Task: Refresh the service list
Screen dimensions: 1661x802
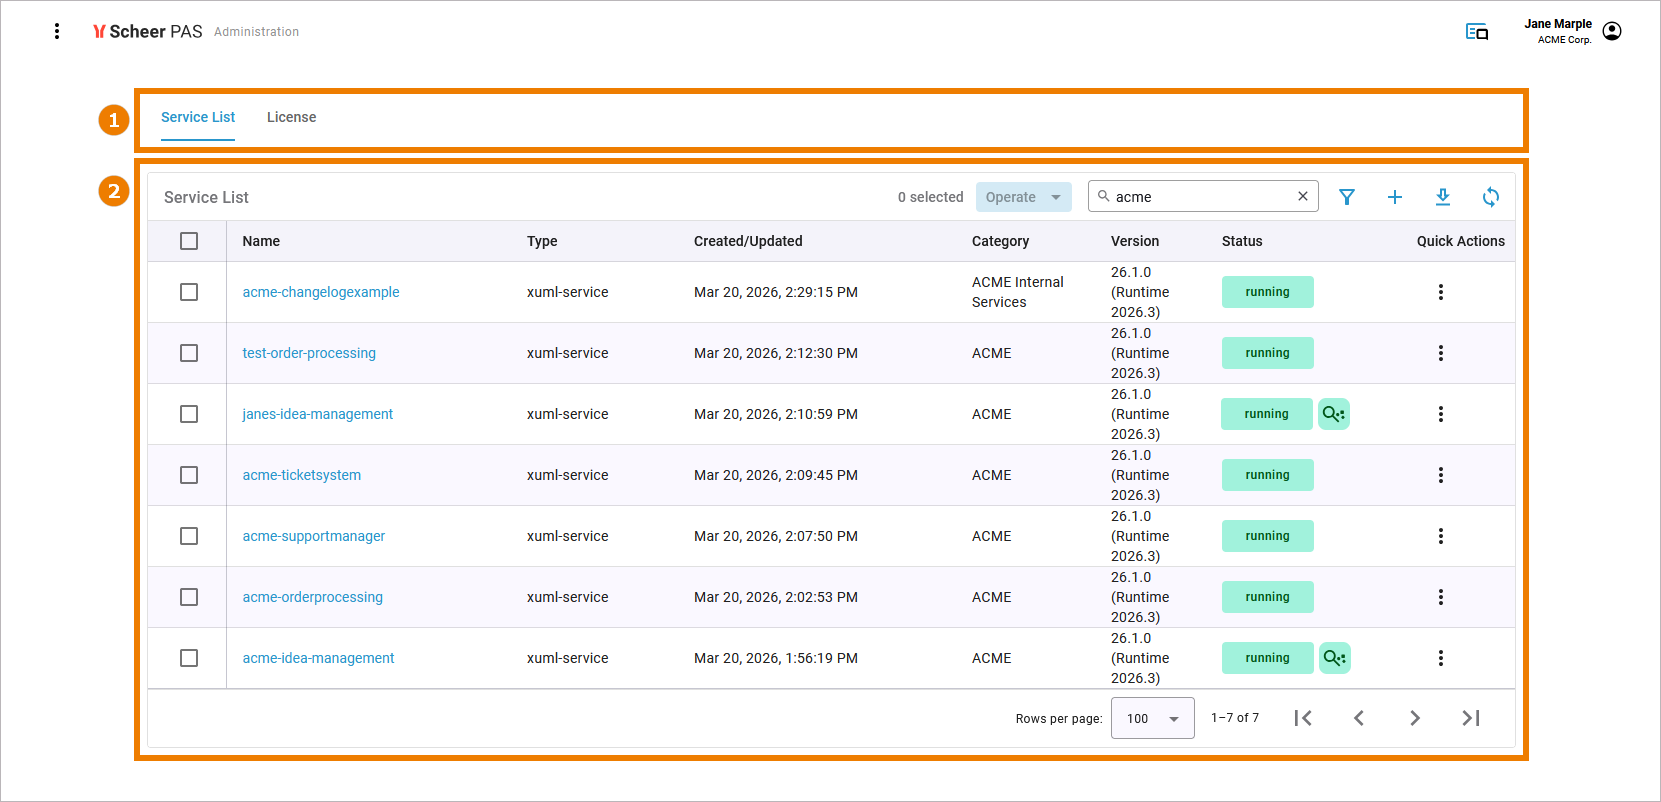Action: click(1490, 197)
